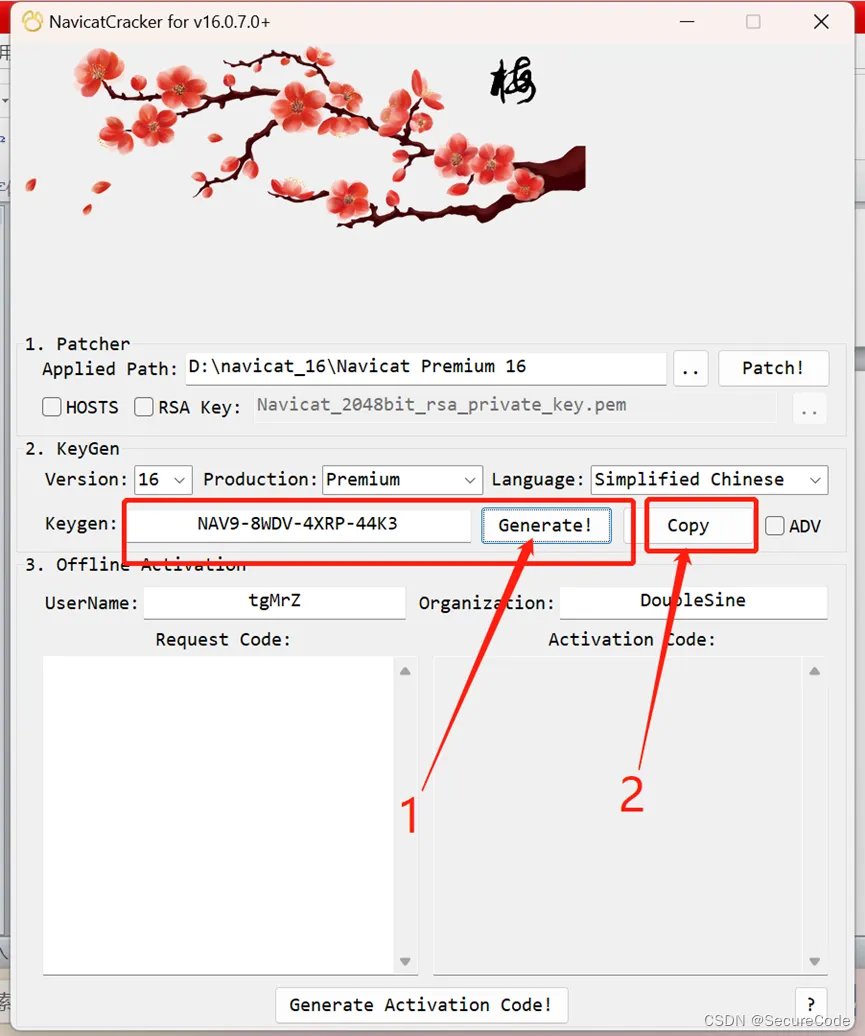
Task: Click Activation Code scrollbar down arrow
Action: [x=815, y=961]
